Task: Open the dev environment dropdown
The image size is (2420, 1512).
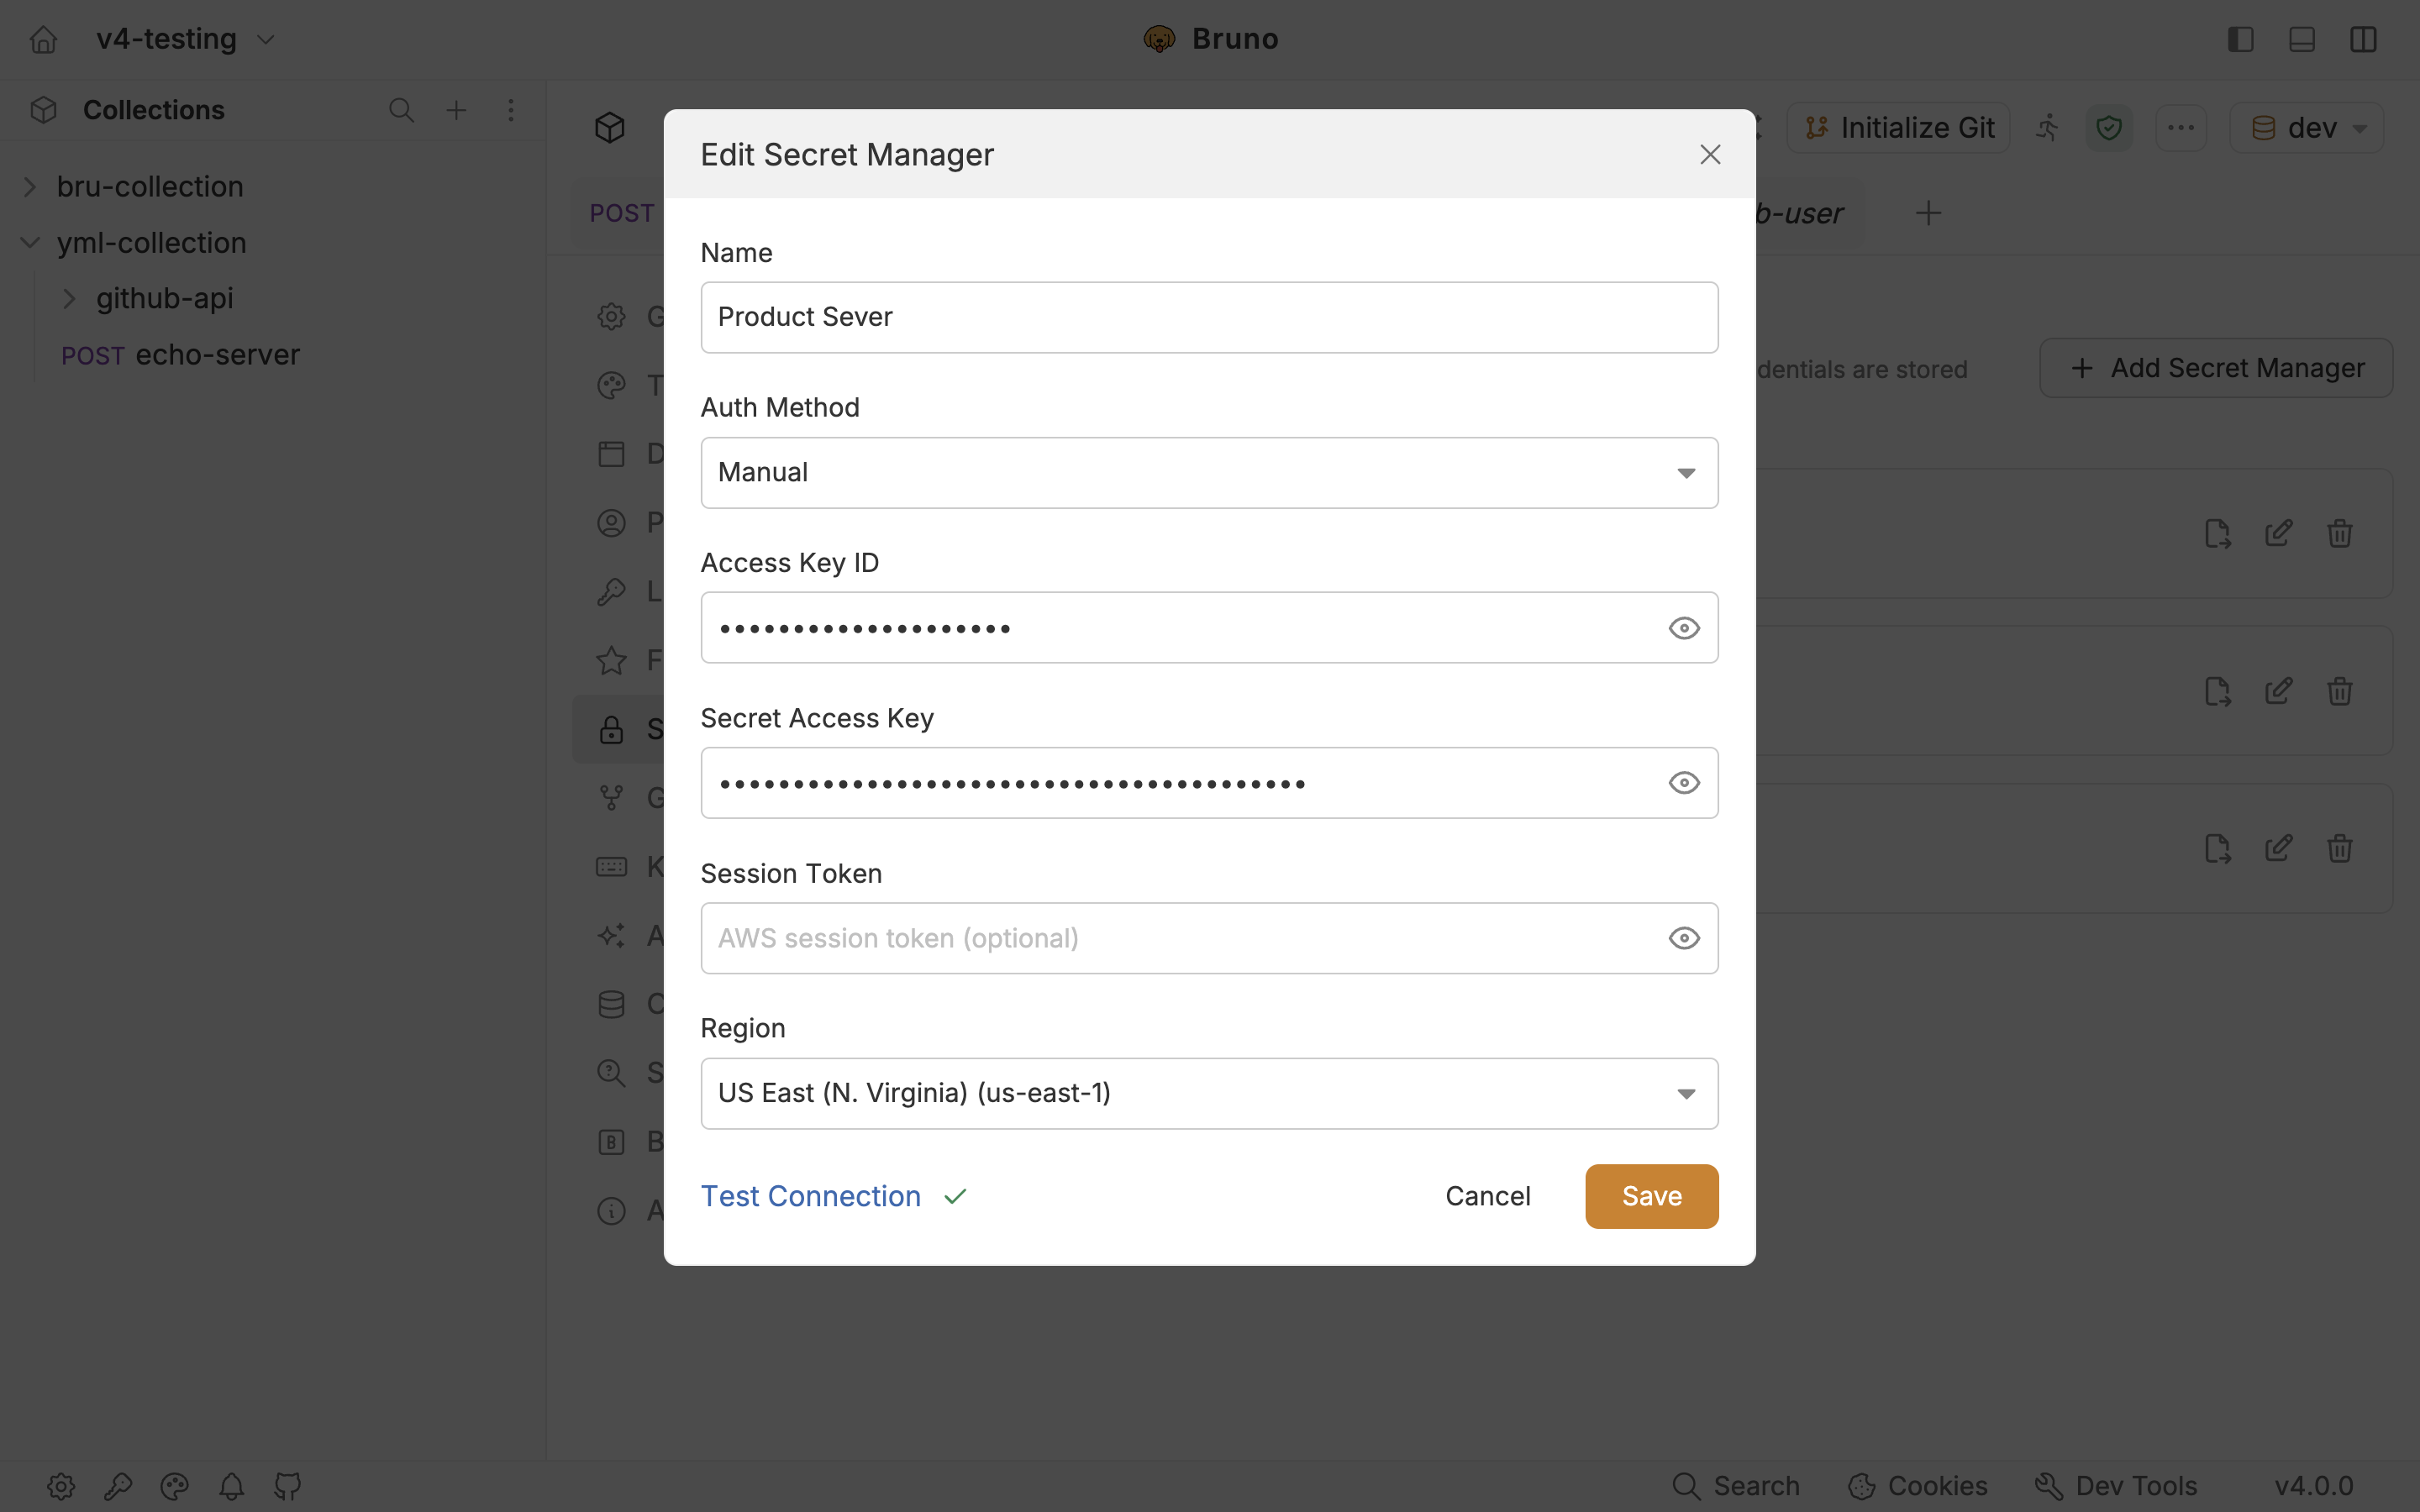Action: tap(2307, 128)
